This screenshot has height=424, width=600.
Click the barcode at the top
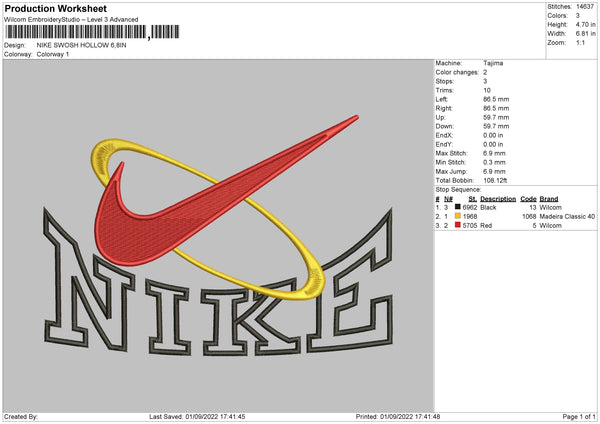tap(92, 32)
